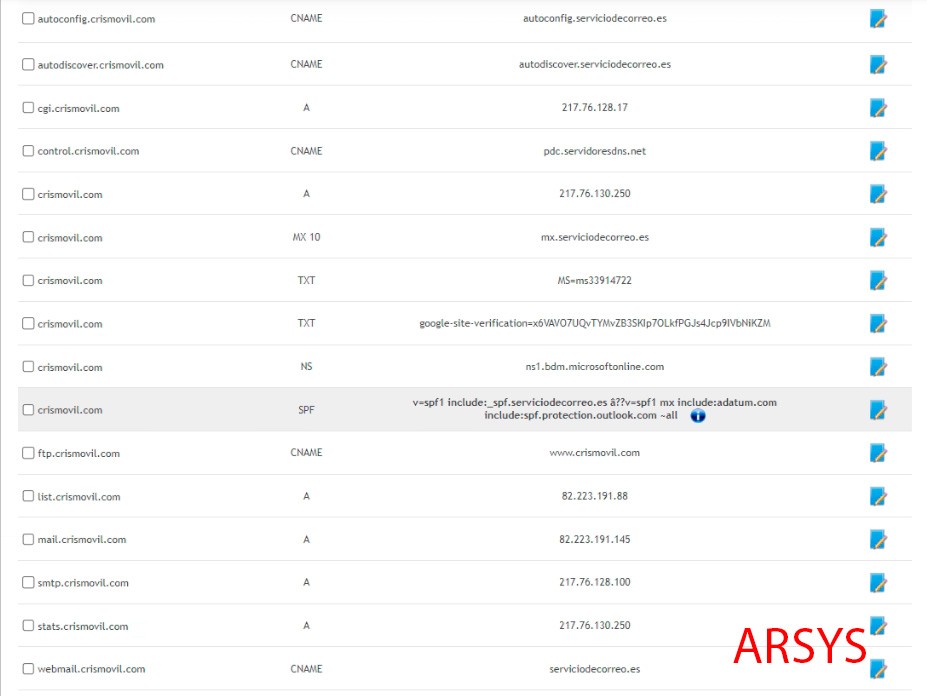
Task: Click the pdc.servidoresdns.net value text
Action: coord(595,151)
